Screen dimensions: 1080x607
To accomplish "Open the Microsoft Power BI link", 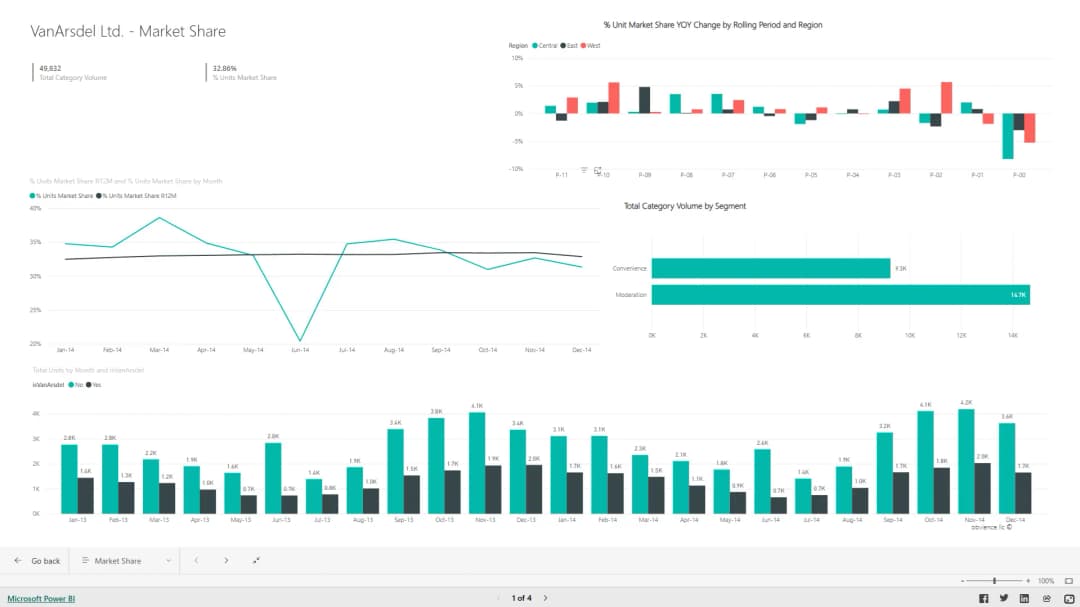I will [x=41, y=599].
